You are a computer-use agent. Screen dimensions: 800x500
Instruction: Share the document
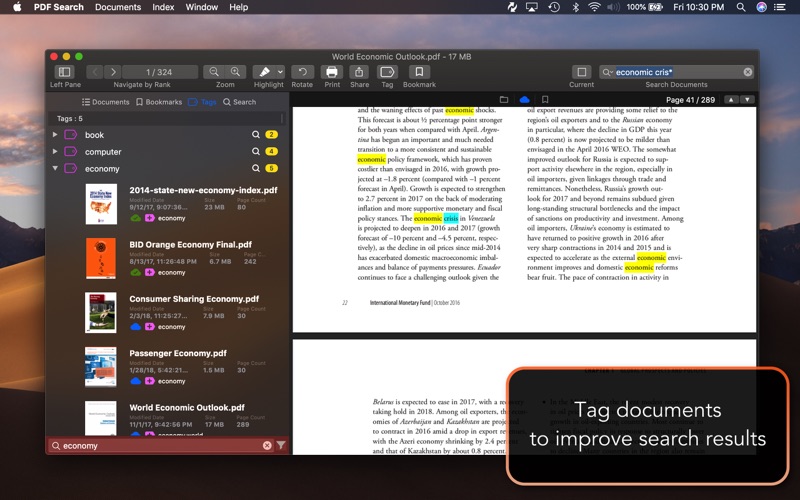[359, 72]
